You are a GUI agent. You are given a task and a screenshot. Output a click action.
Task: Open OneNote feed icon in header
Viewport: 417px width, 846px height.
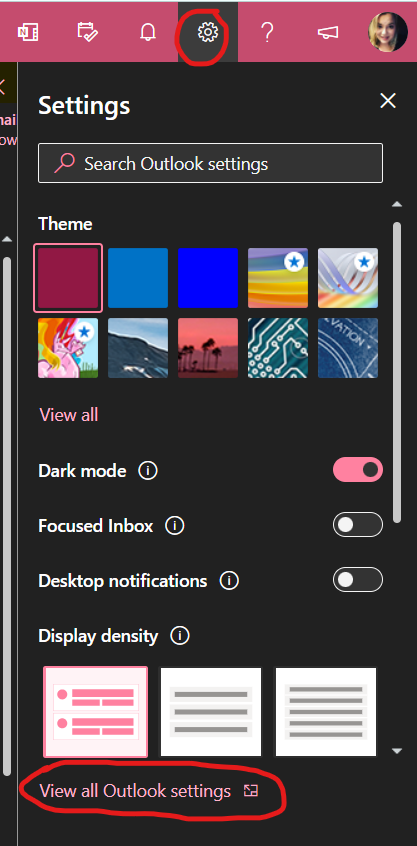28,32
